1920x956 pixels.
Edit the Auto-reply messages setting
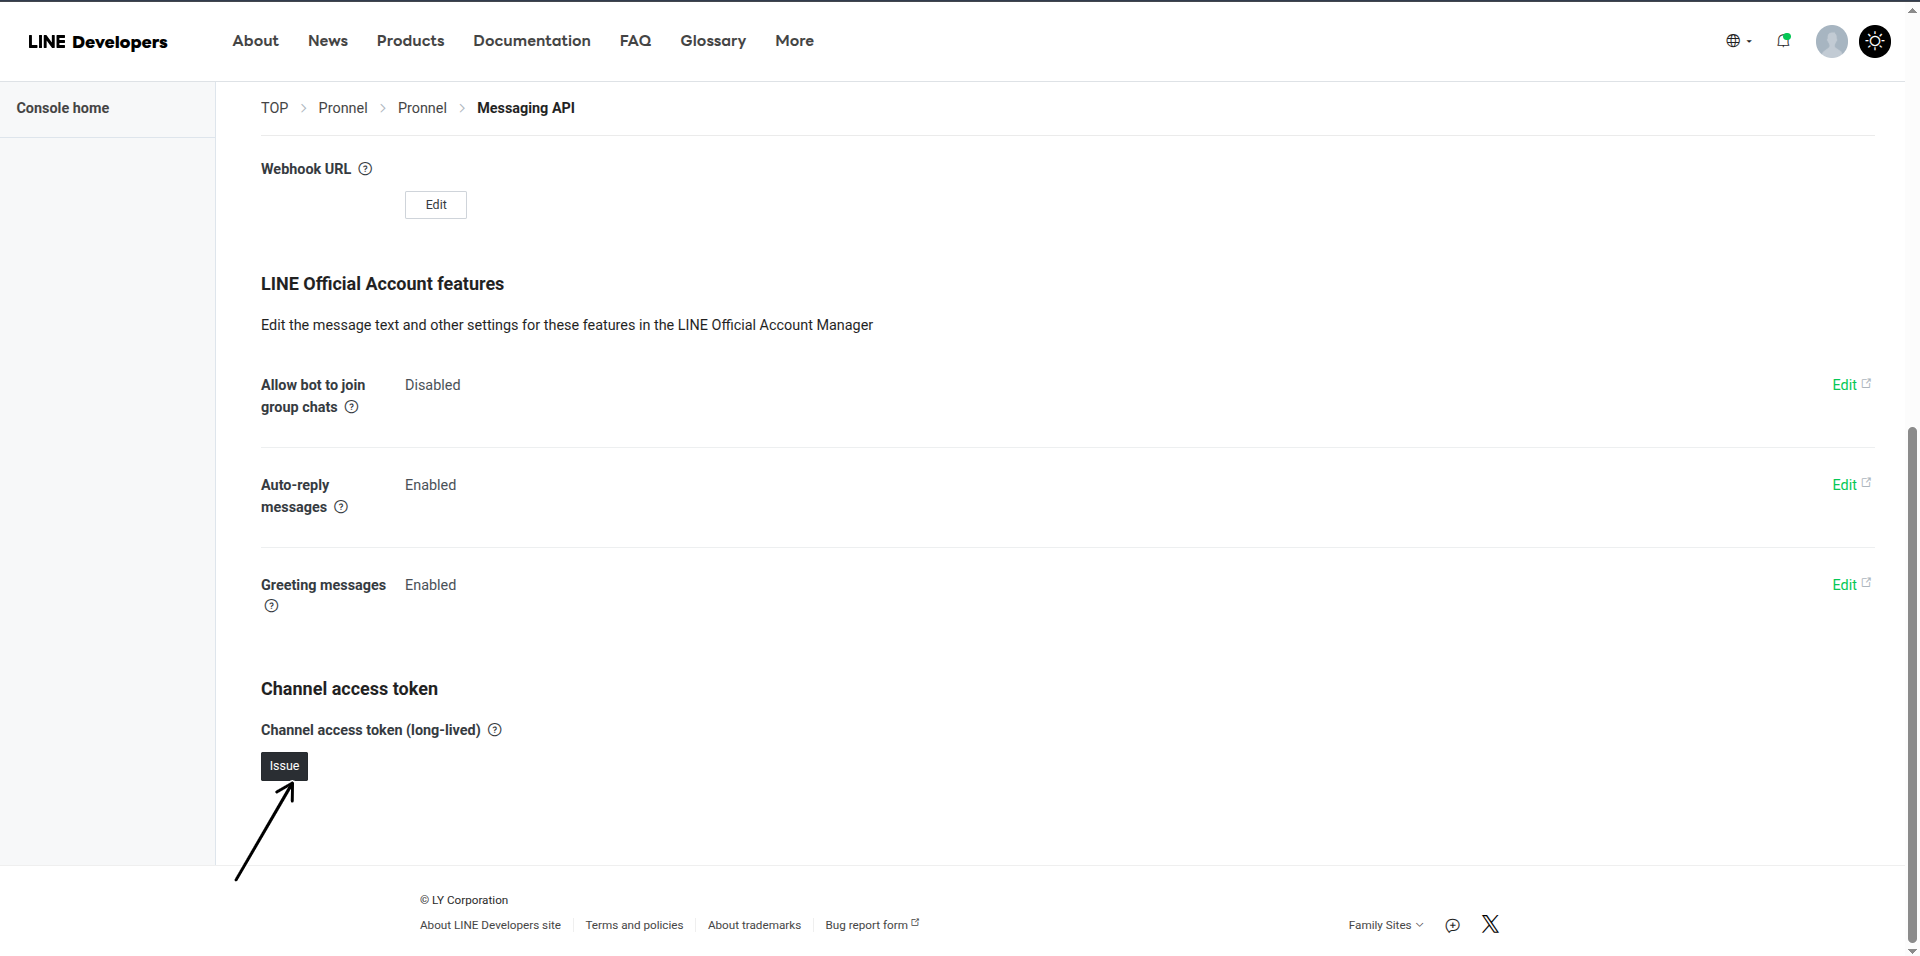point(1851,485)
